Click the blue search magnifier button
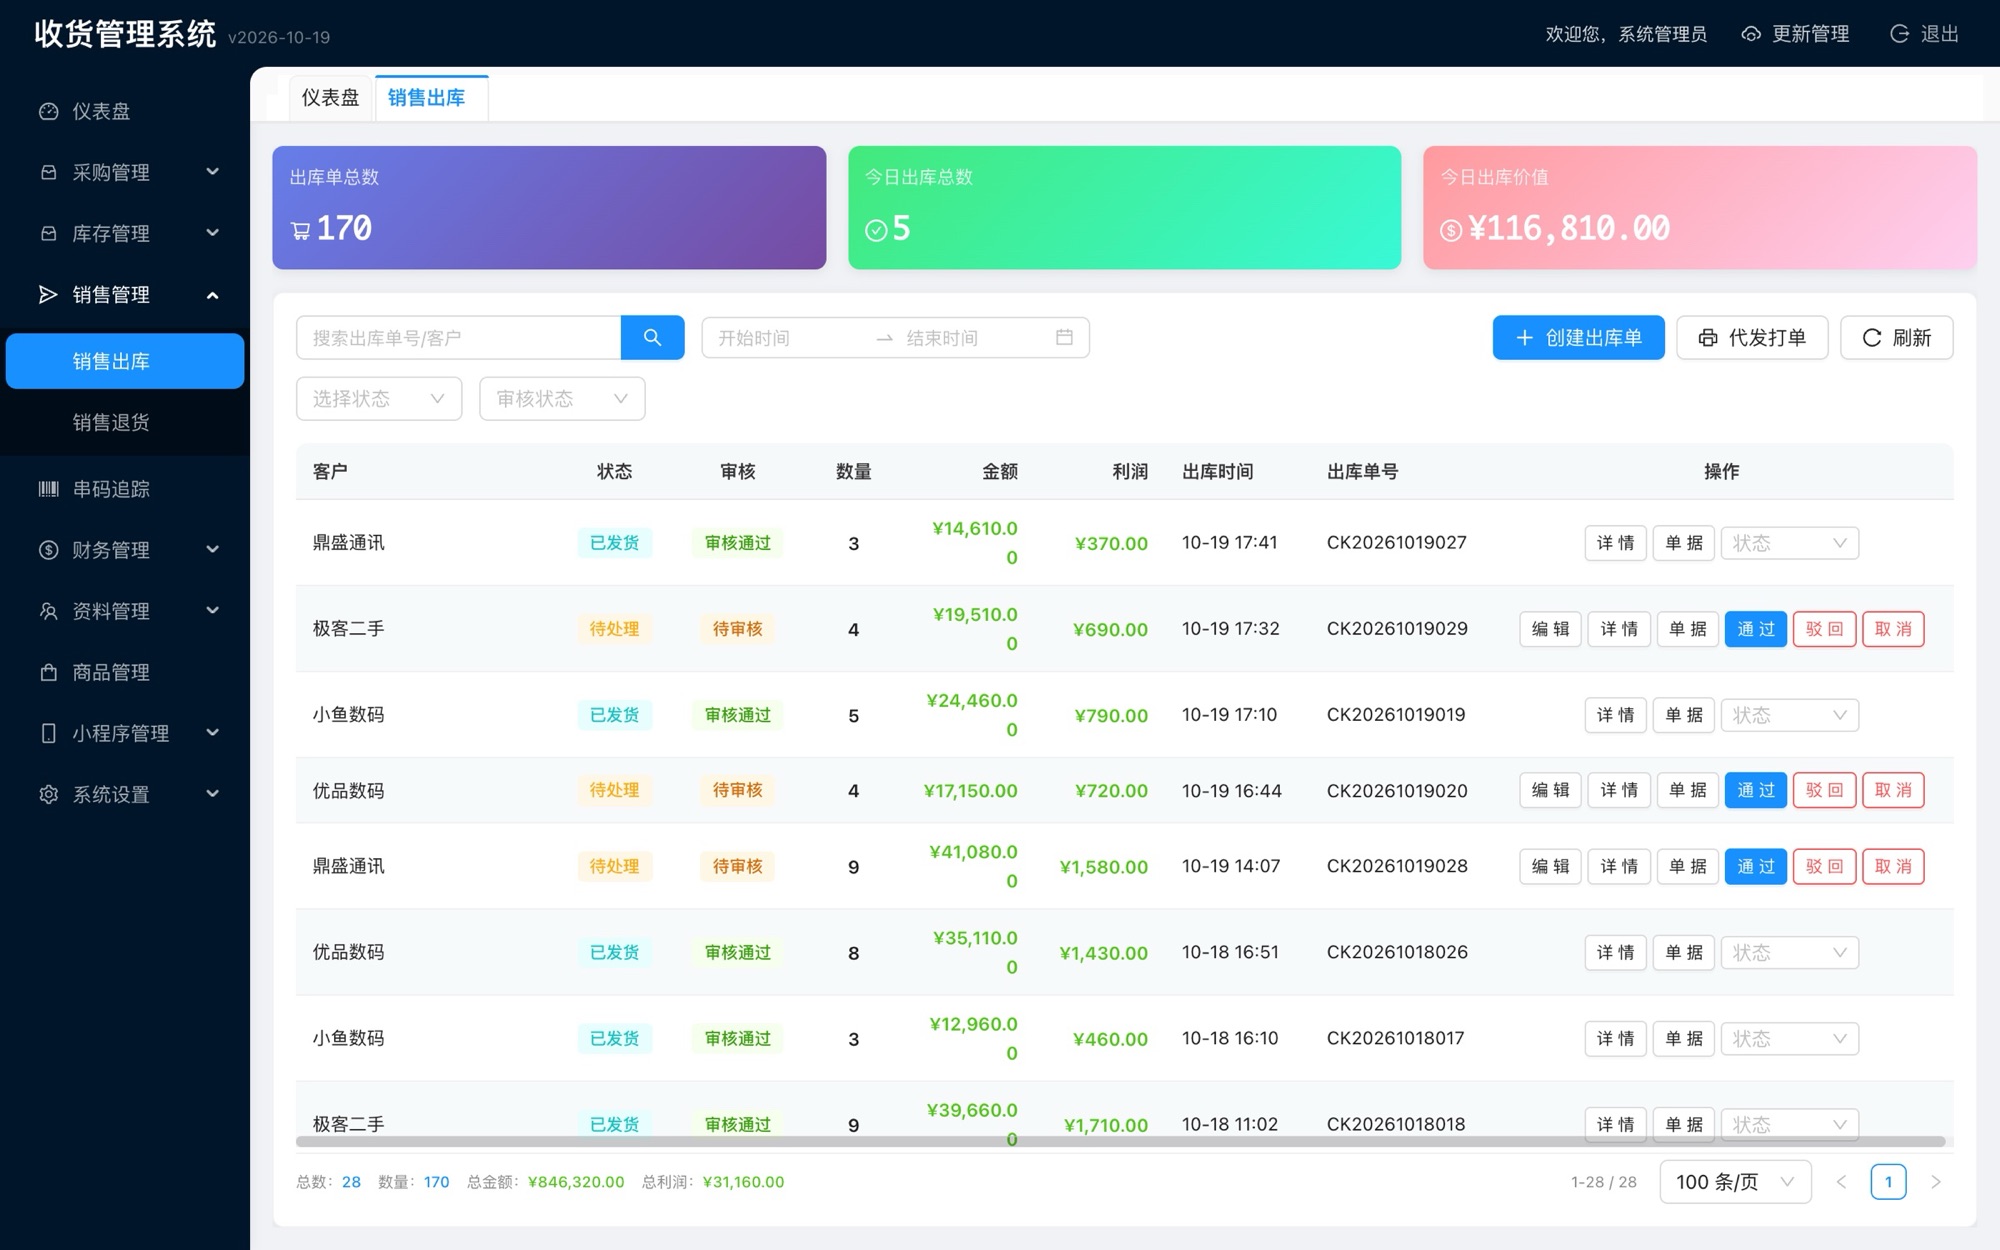 point(652,338)
